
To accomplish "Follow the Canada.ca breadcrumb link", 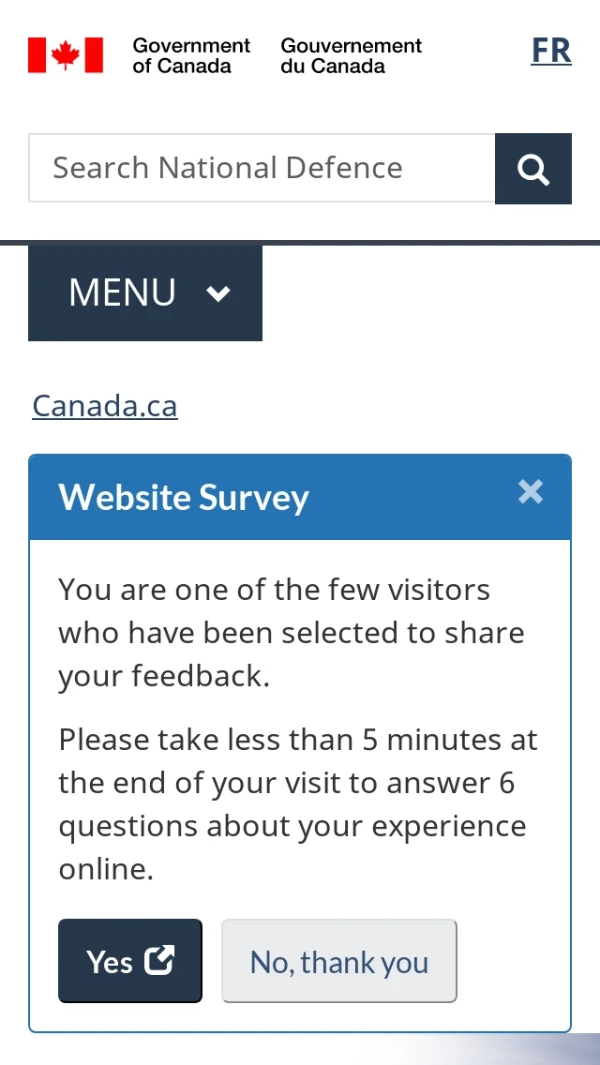I will pyautogui.click(x=105, y=405).
